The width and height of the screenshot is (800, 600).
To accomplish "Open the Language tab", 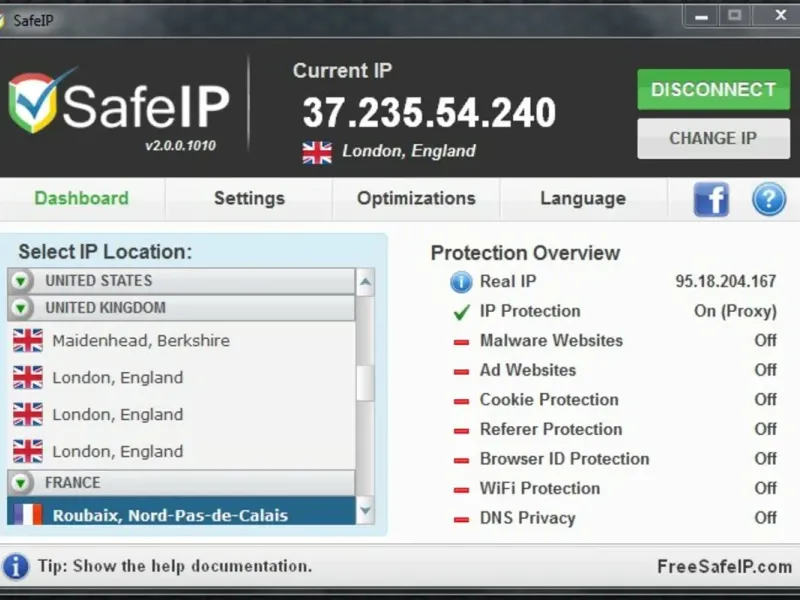I will point(583,198).
